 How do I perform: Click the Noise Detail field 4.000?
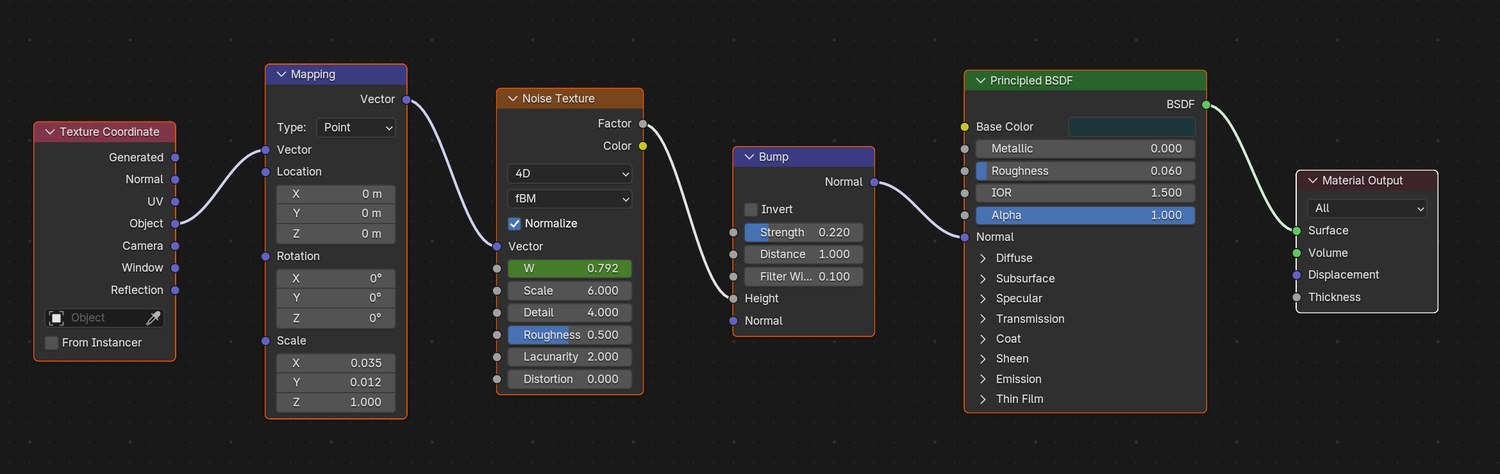pos(570,312)
